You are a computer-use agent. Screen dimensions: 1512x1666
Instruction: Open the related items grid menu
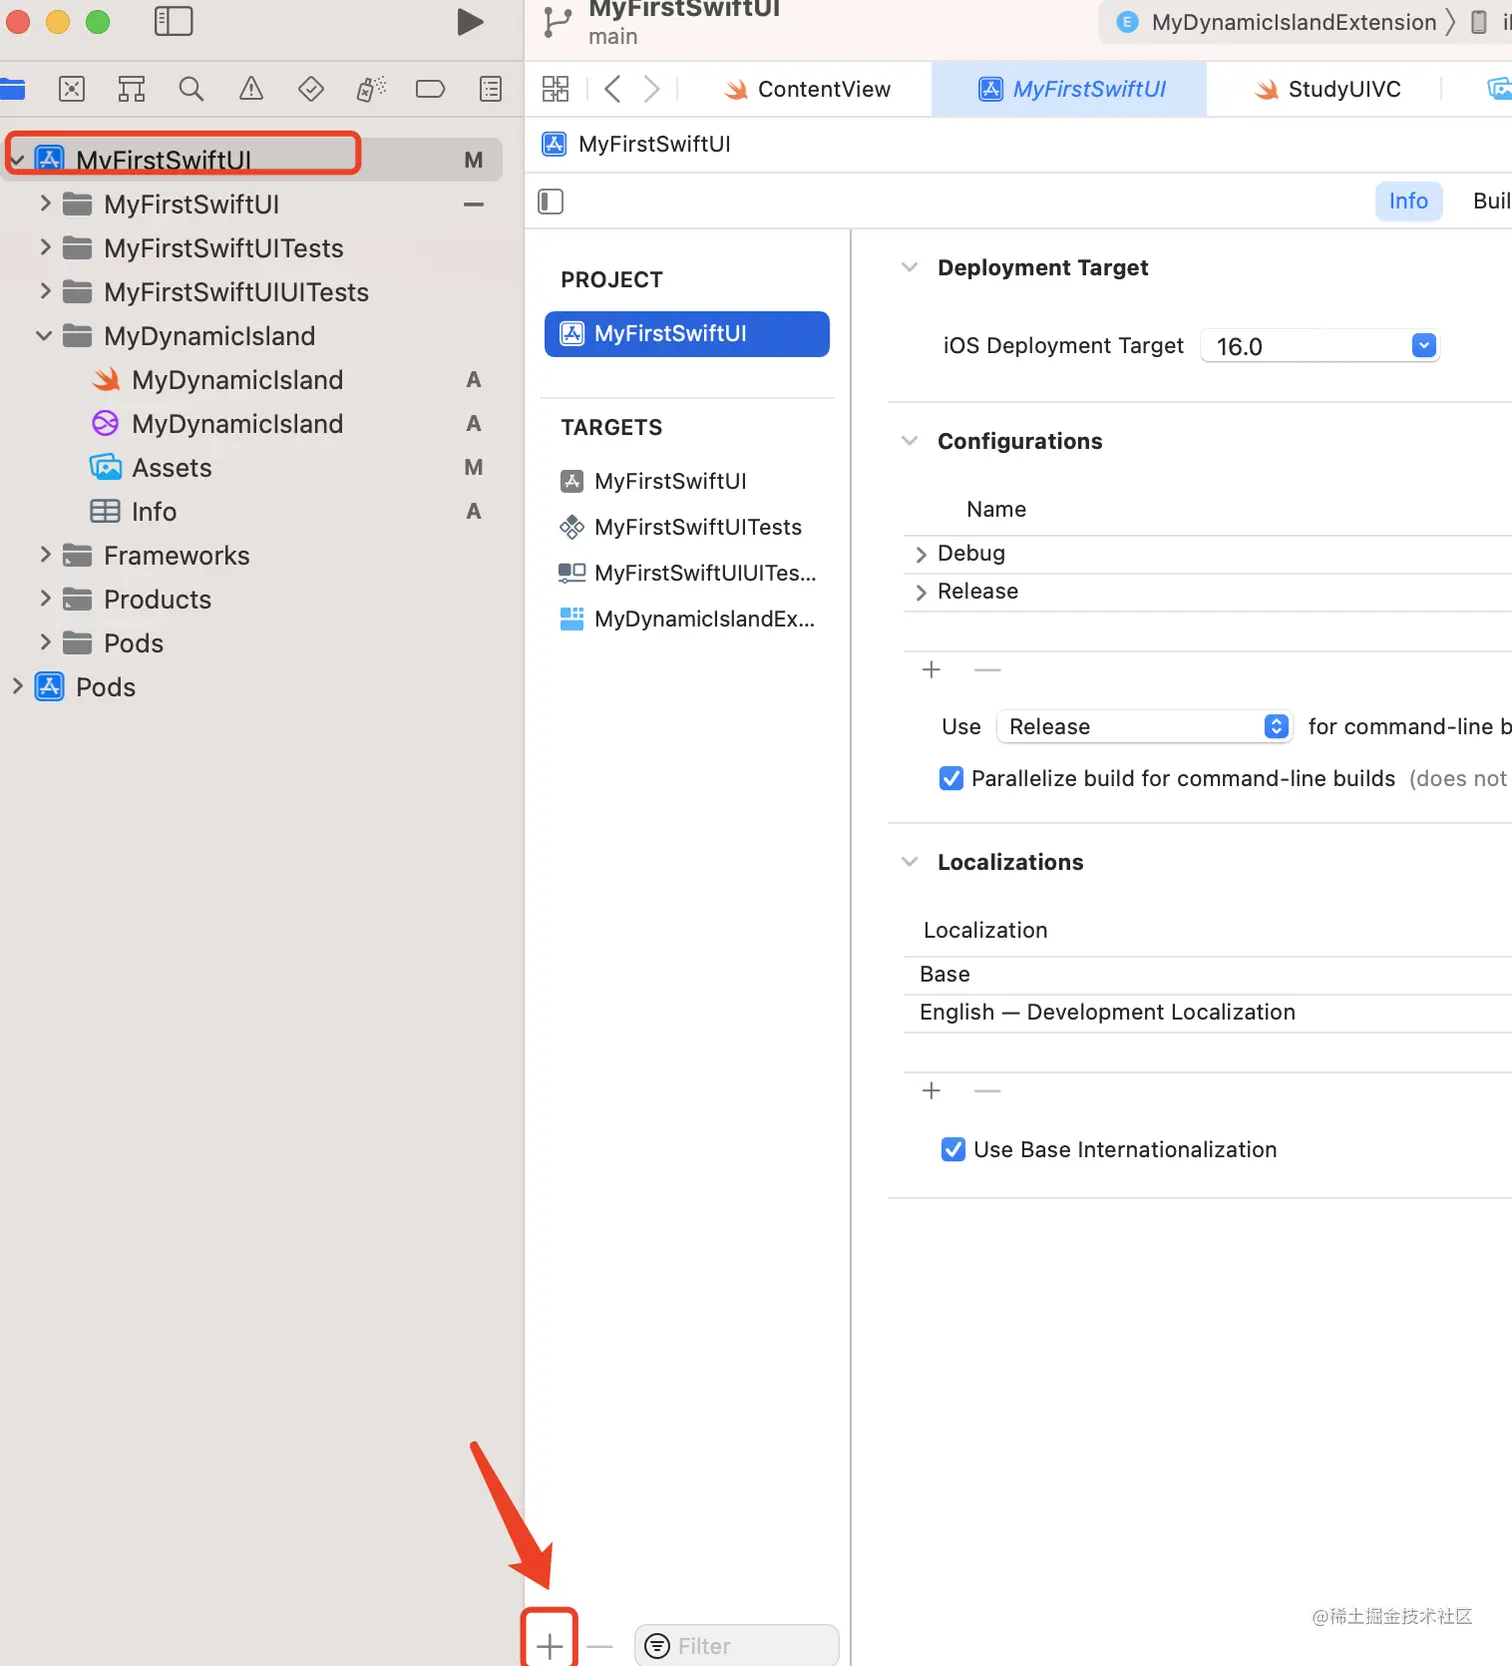(x=555, y=89)
